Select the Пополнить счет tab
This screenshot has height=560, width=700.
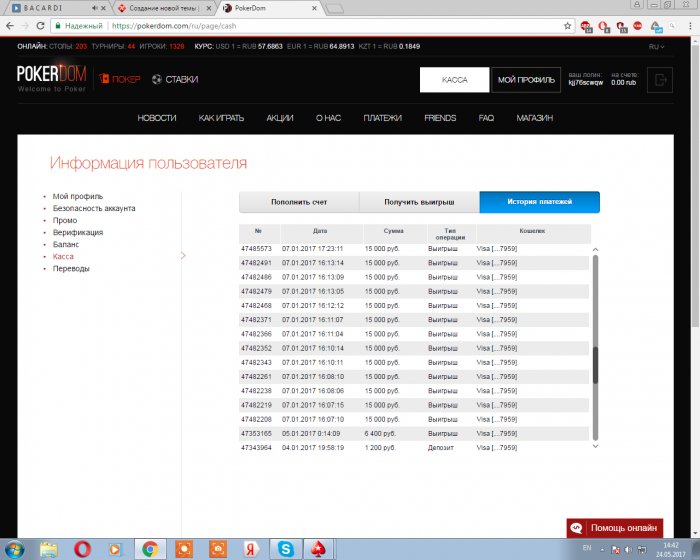click(298, 202)
